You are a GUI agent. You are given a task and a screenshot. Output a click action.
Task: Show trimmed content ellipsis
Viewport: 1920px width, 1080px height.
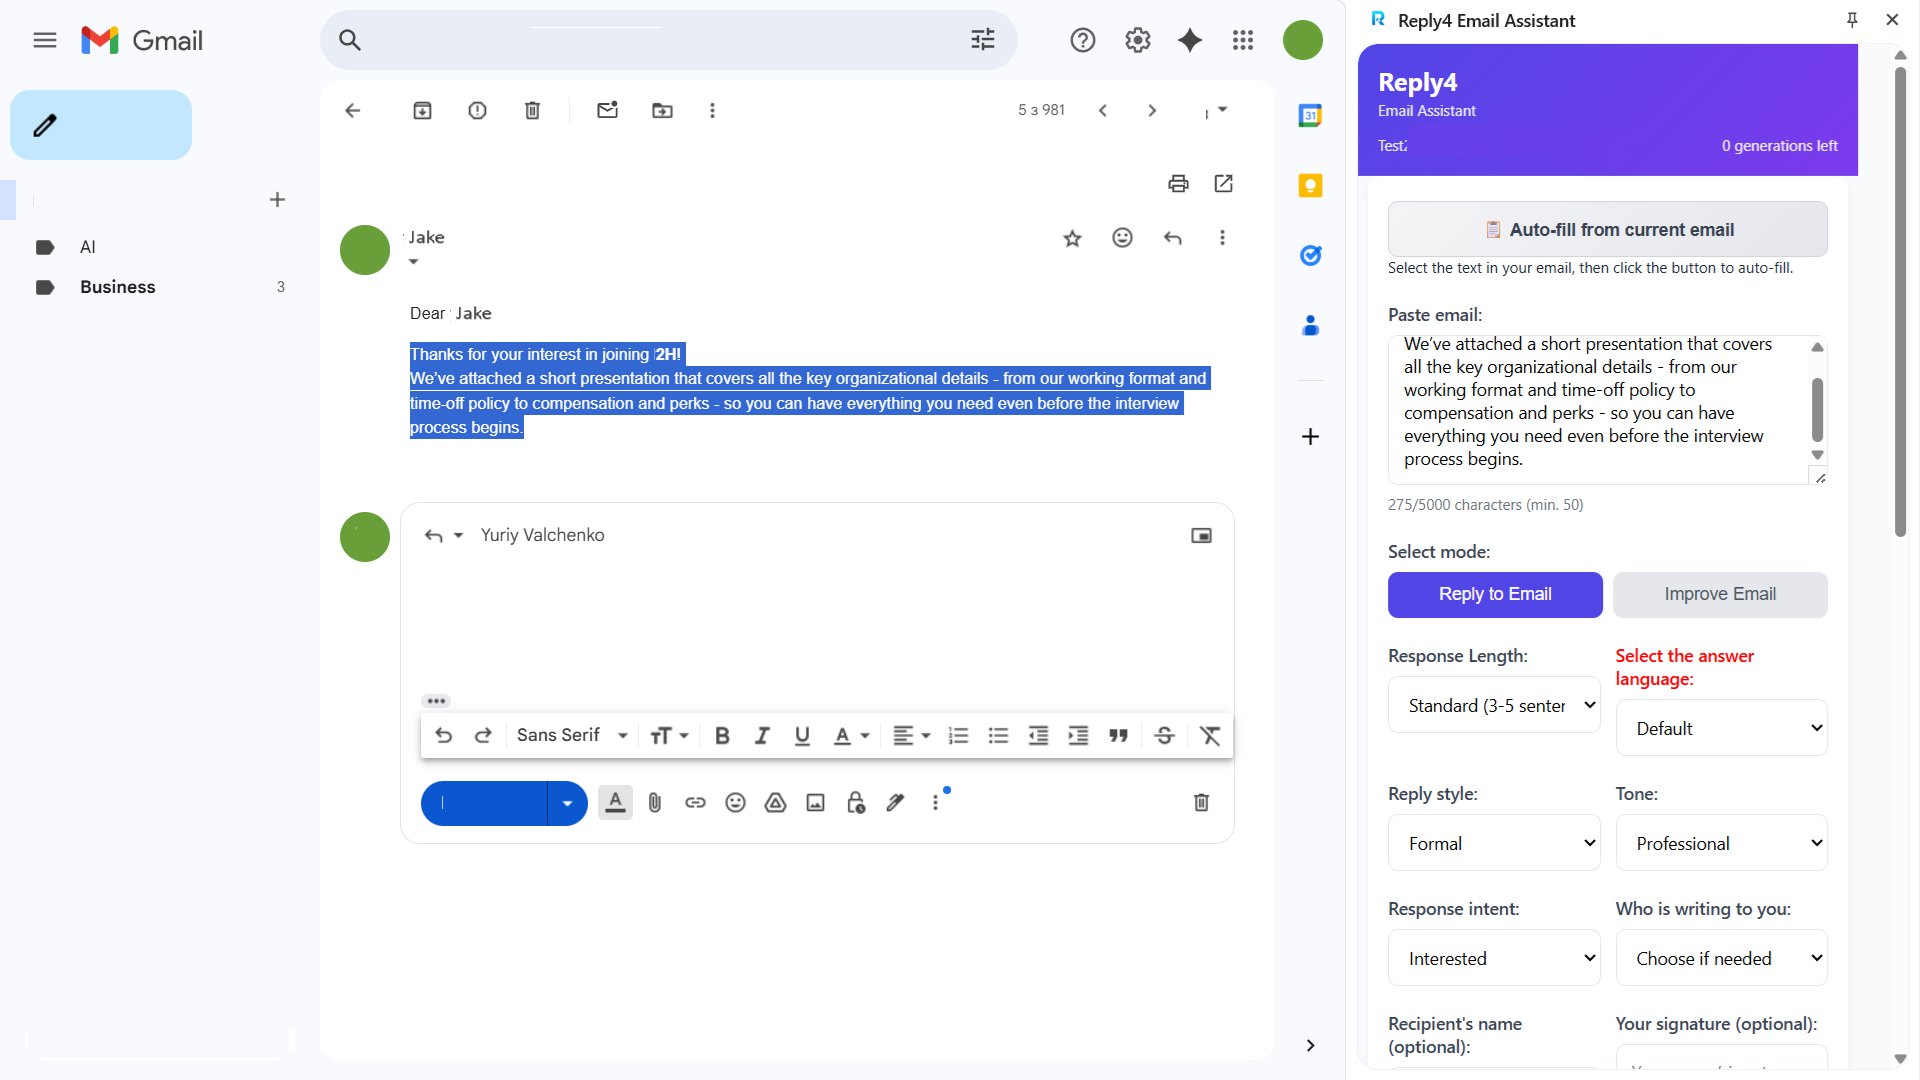click(436, 701)
